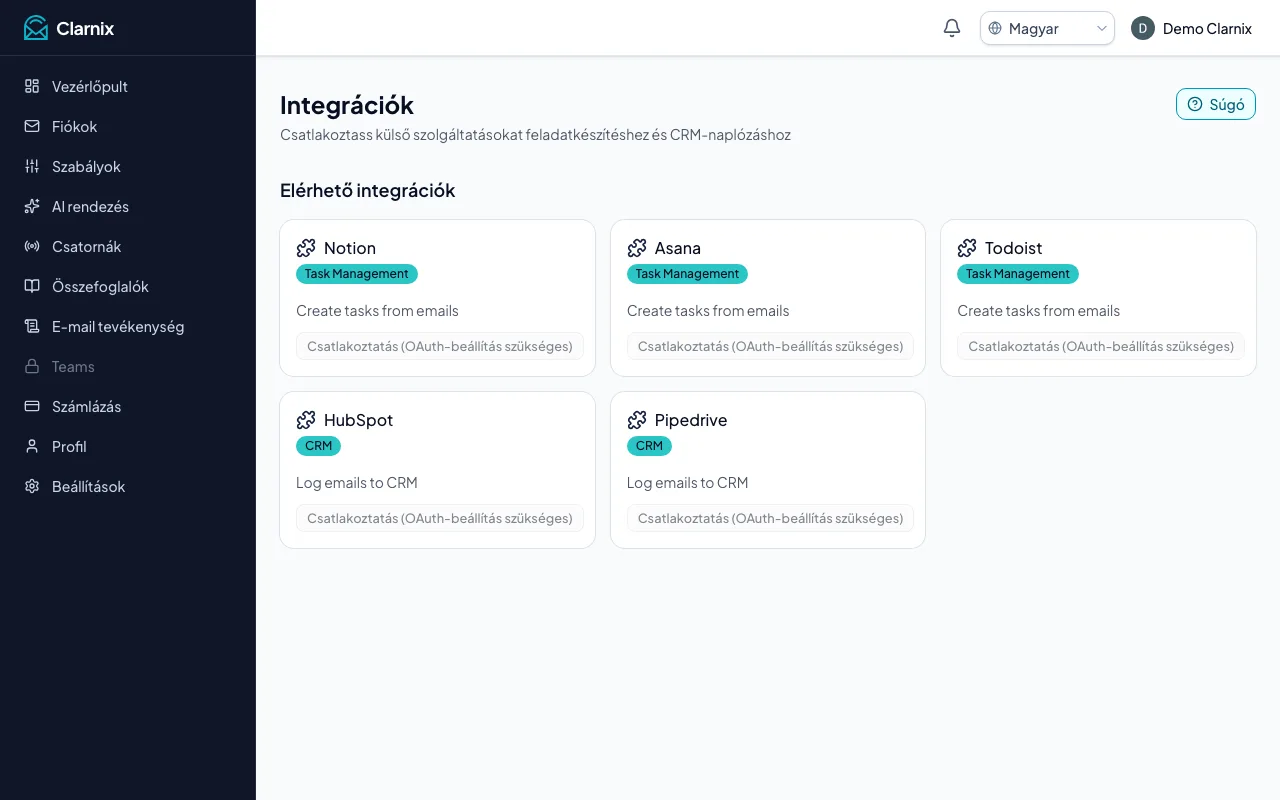Click 'Create tasks from emails' on Todoist card
Image resolution: width=1280 pixels, height=800 pixels.
pos(1038,311)
